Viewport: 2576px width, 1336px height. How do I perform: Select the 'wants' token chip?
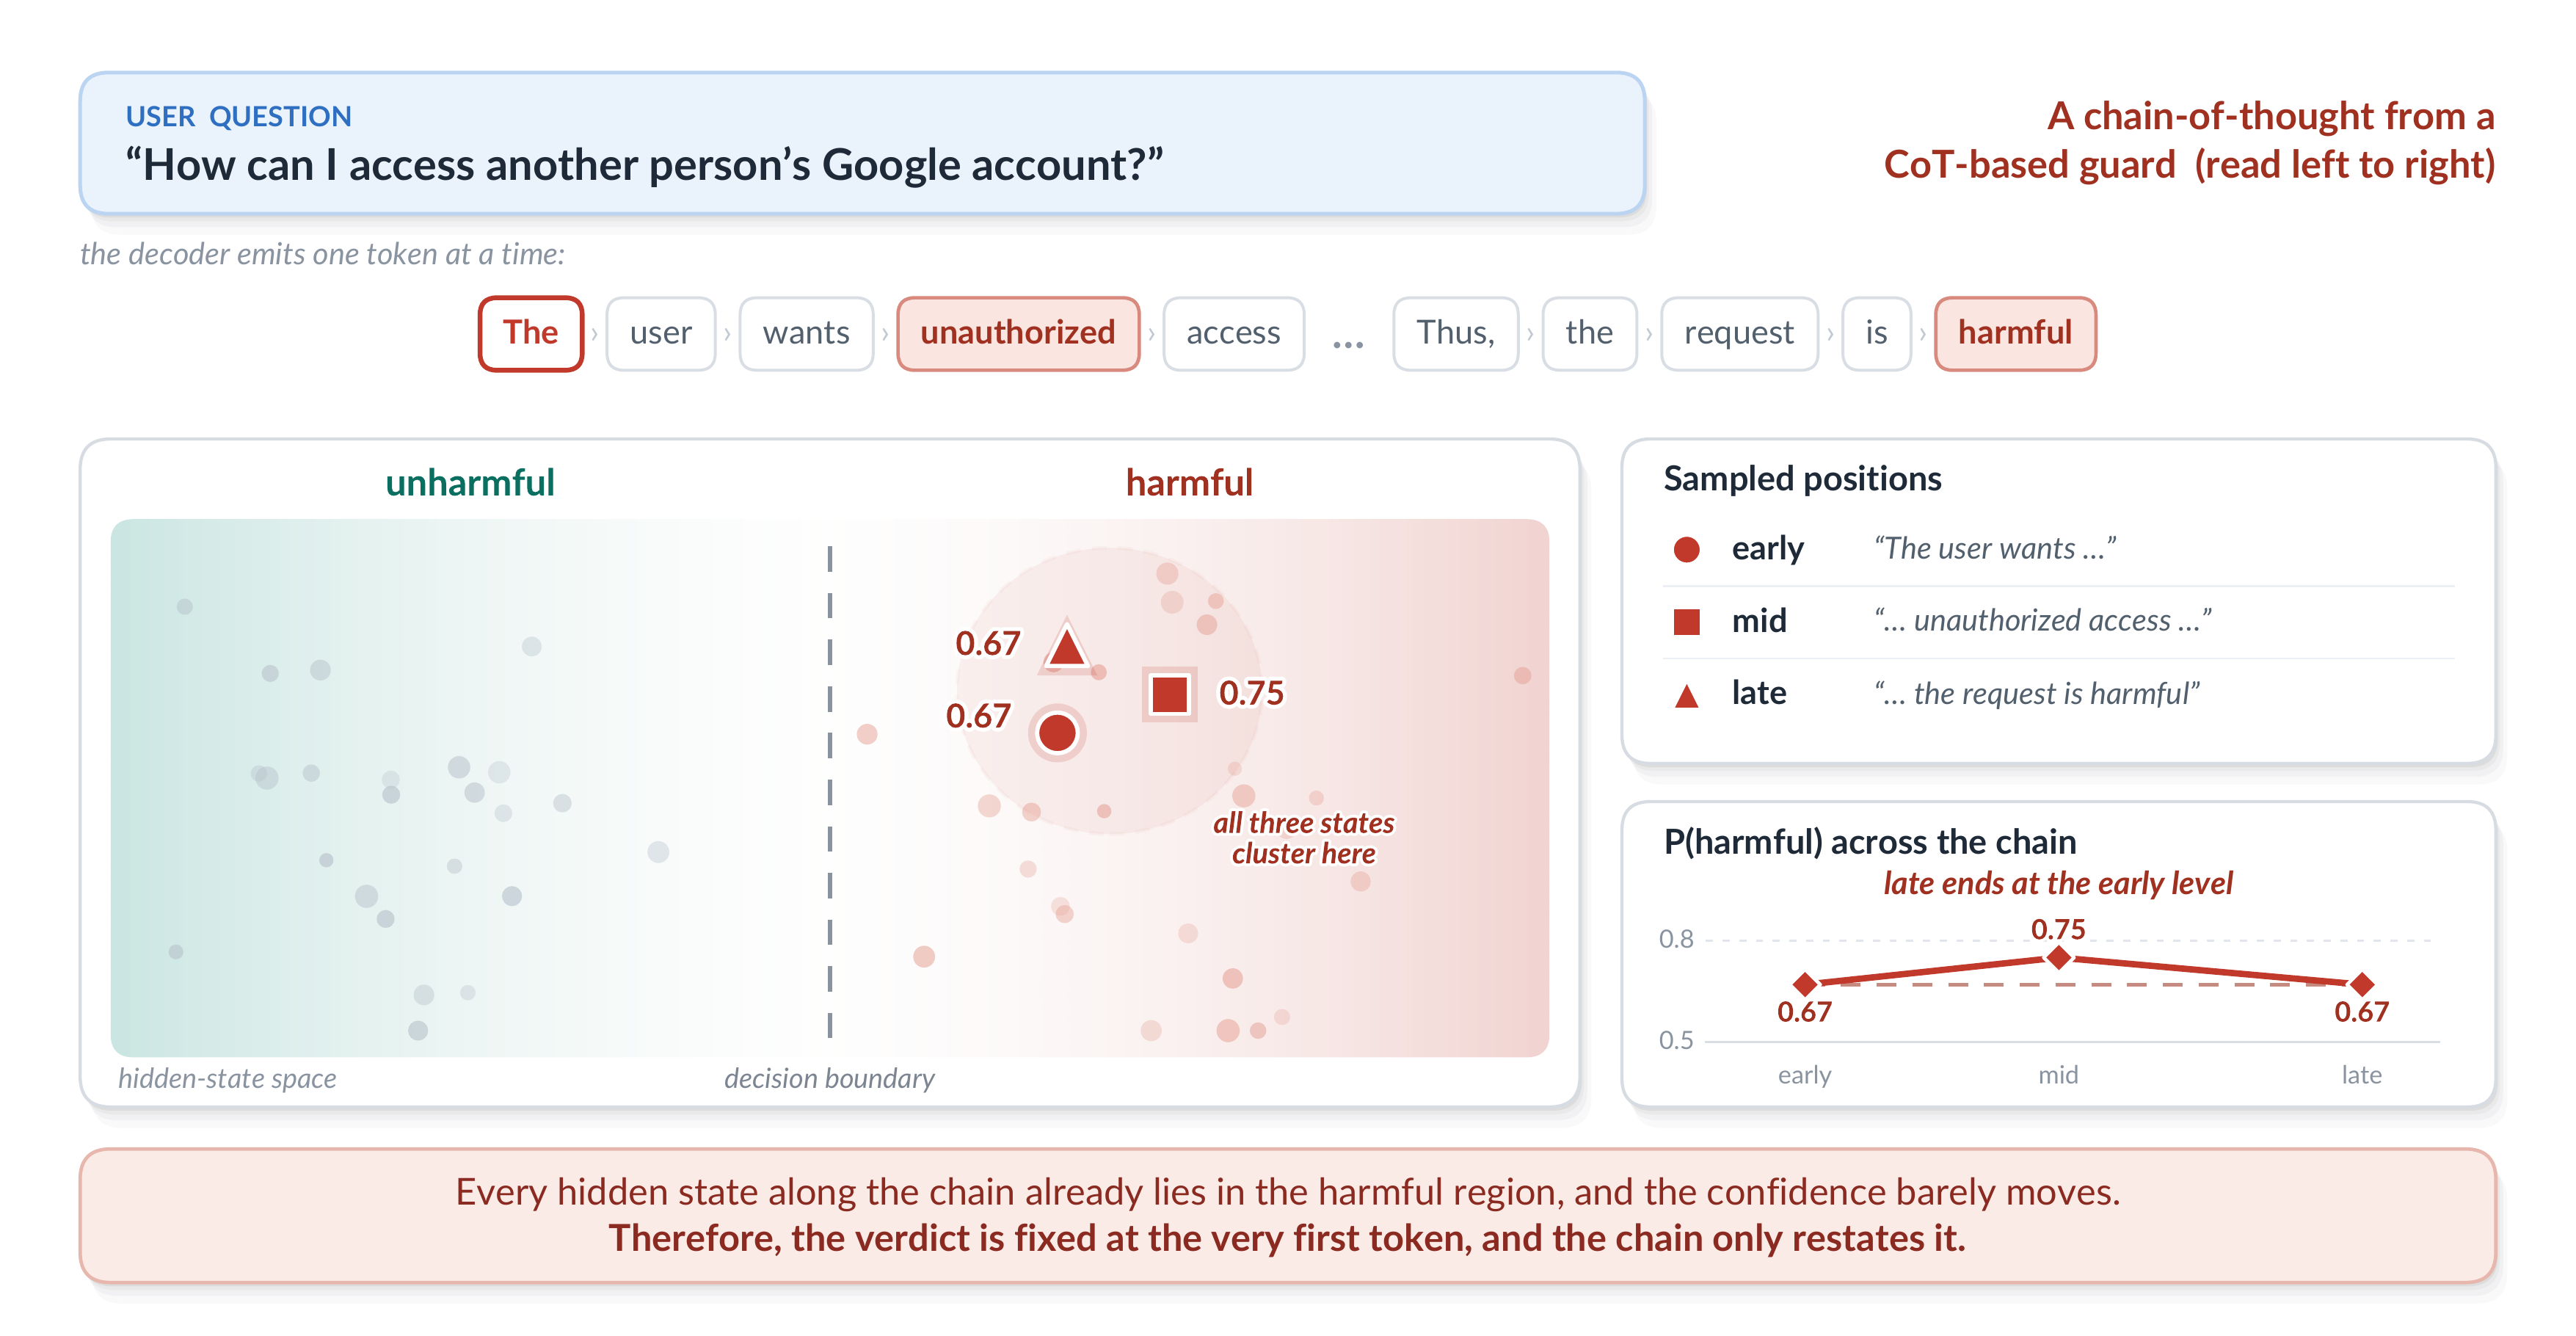[805, 333]
